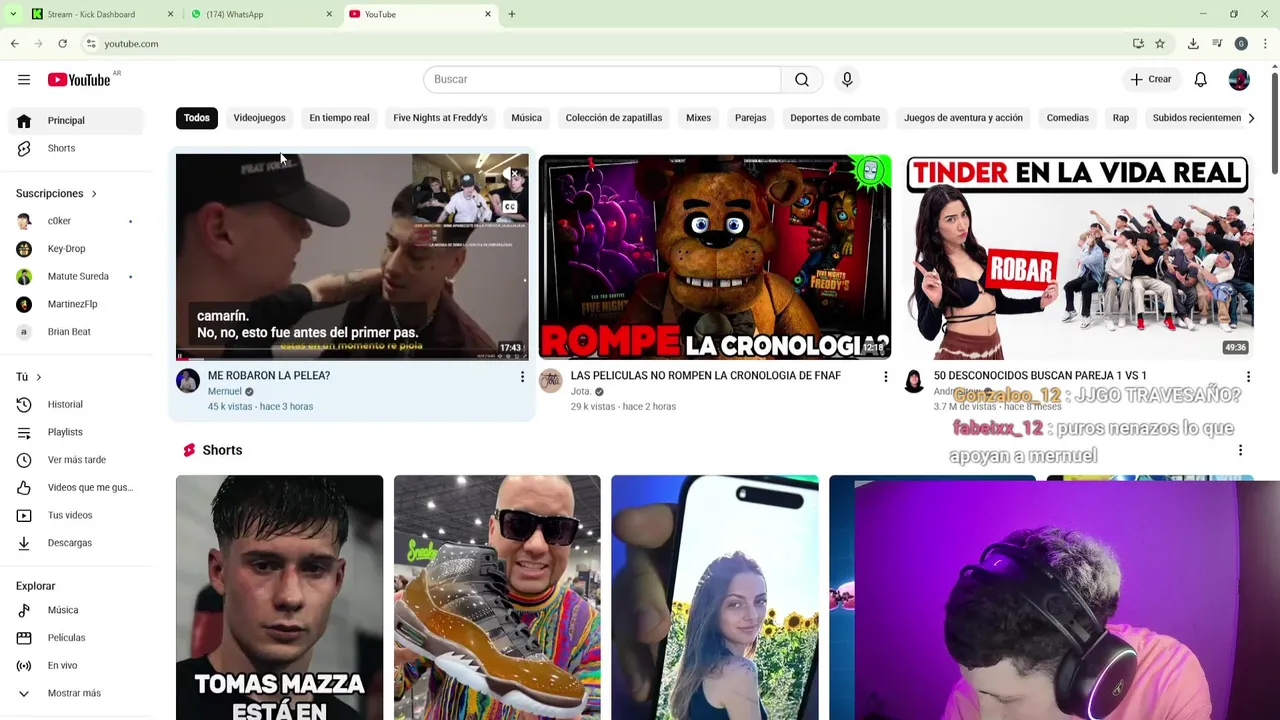Open Películas under Explorar

tap(78, 638)
